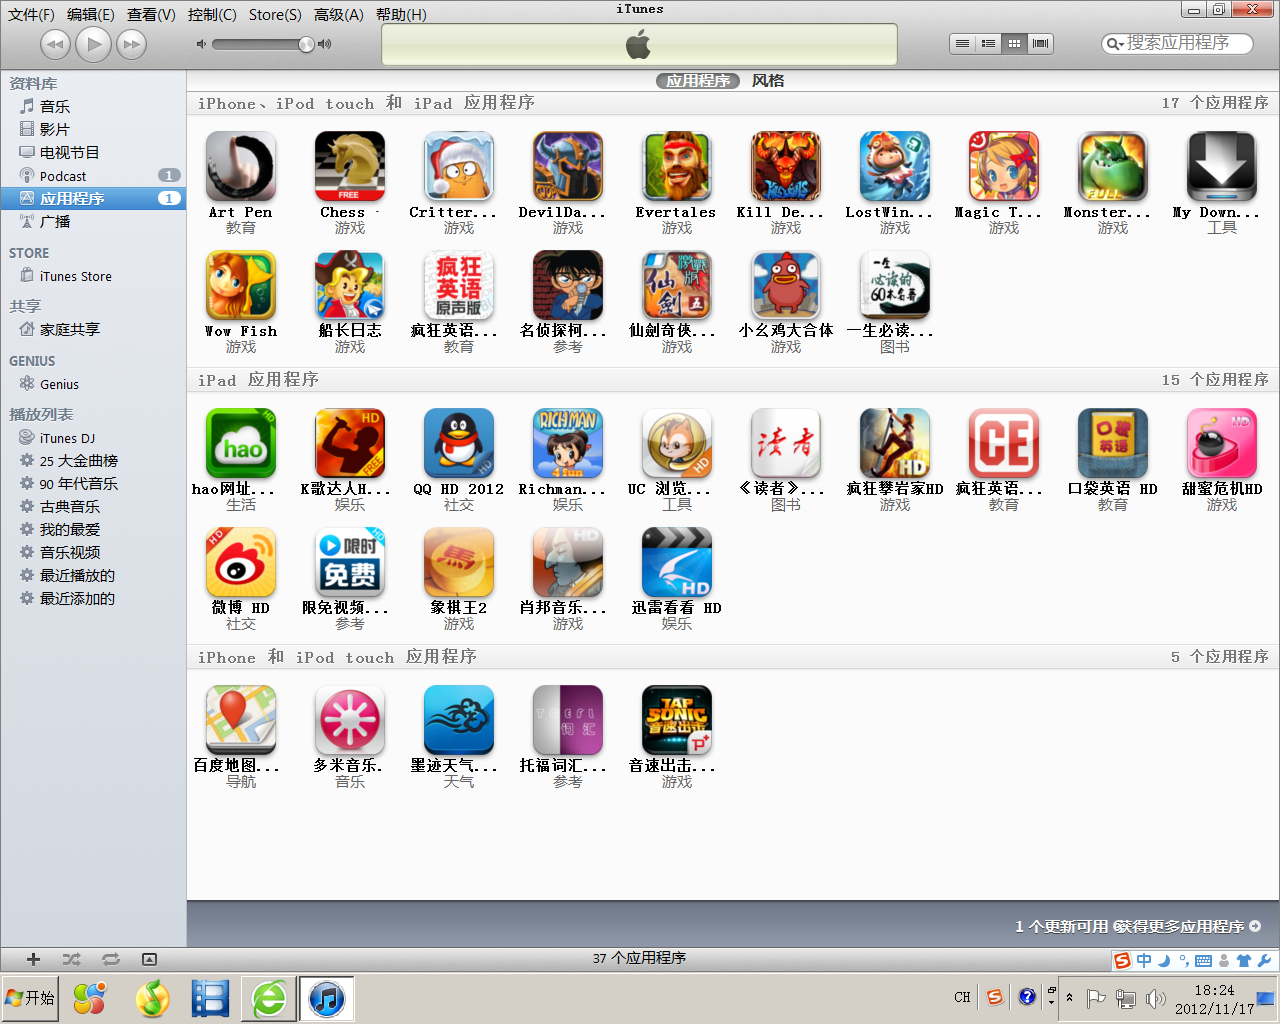
Task: Open the 象棋王2 chess game icon
Action: point(458,562)
